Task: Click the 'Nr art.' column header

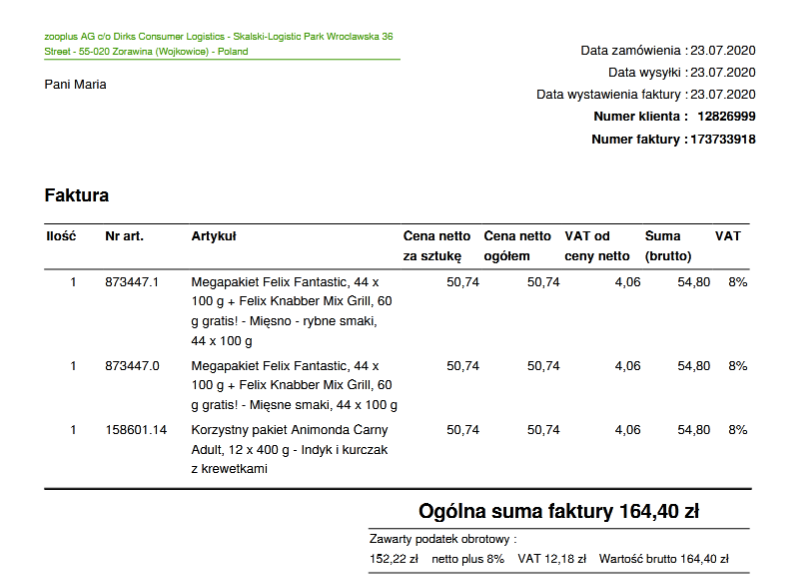Action: pos(124,236)
